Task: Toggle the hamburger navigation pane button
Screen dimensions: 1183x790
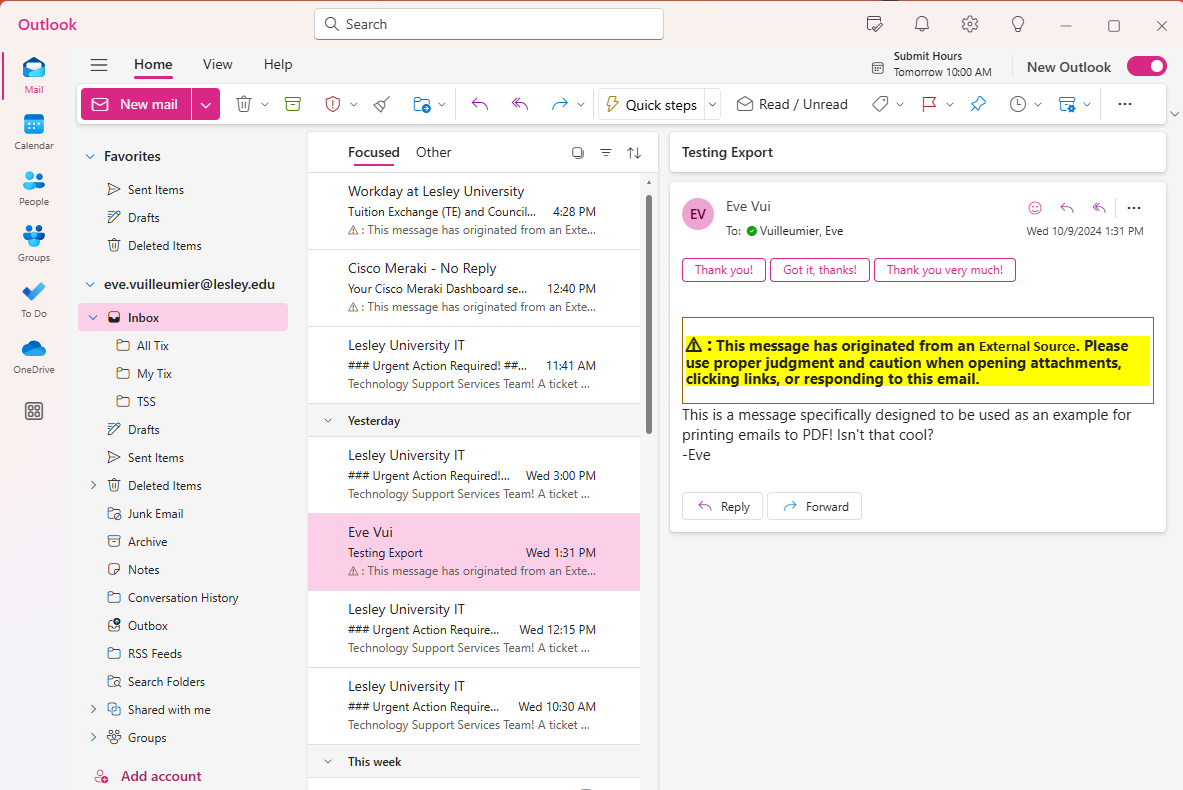Action: pos(99,65)
